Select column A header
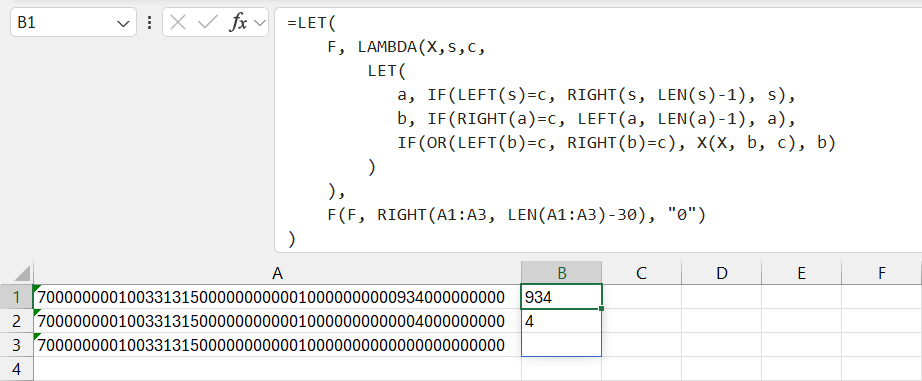Image resolution: width=922 pixels, height=381 pixels. click(x=278, y=273)
